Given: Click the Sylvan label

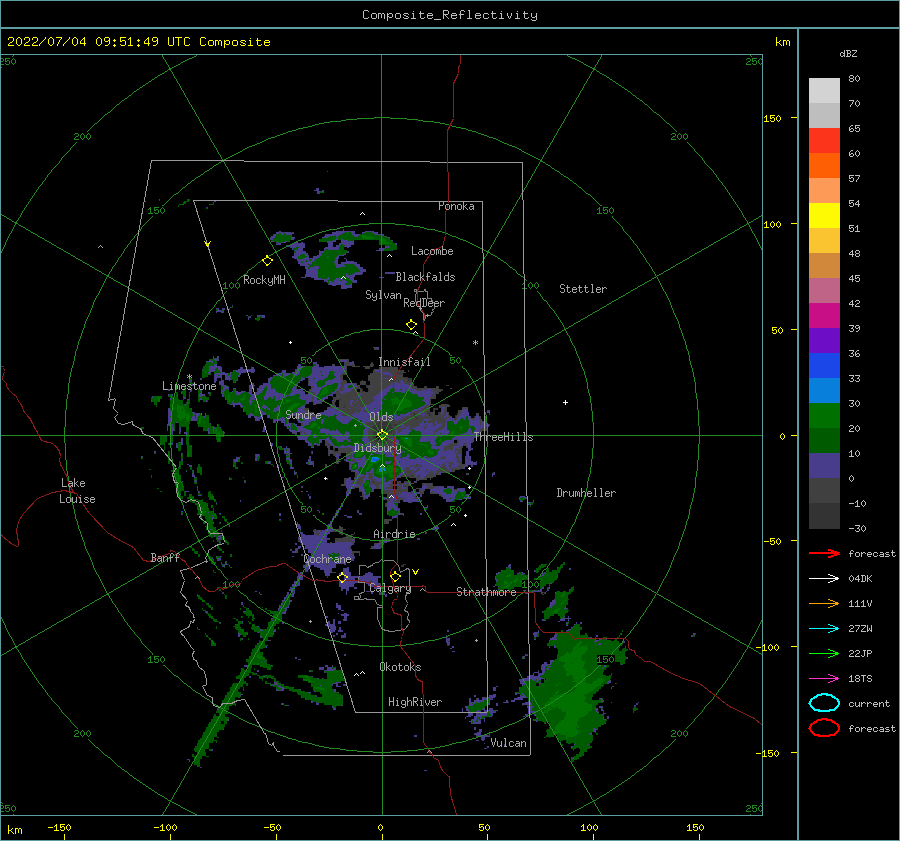Looking at the screenshot, I should [383, 295].
